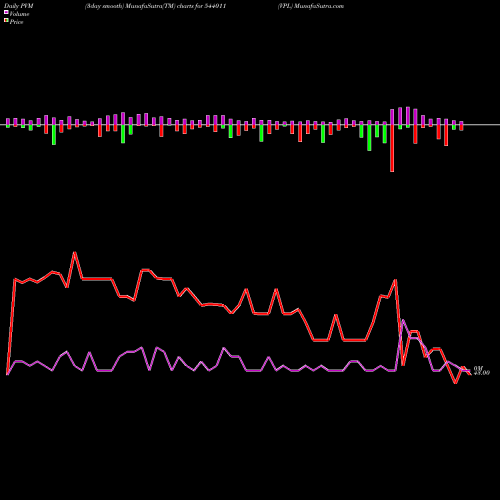Click the Volume legend color swatch
Viewport: 500px width, 500px height.
[6, 13]
